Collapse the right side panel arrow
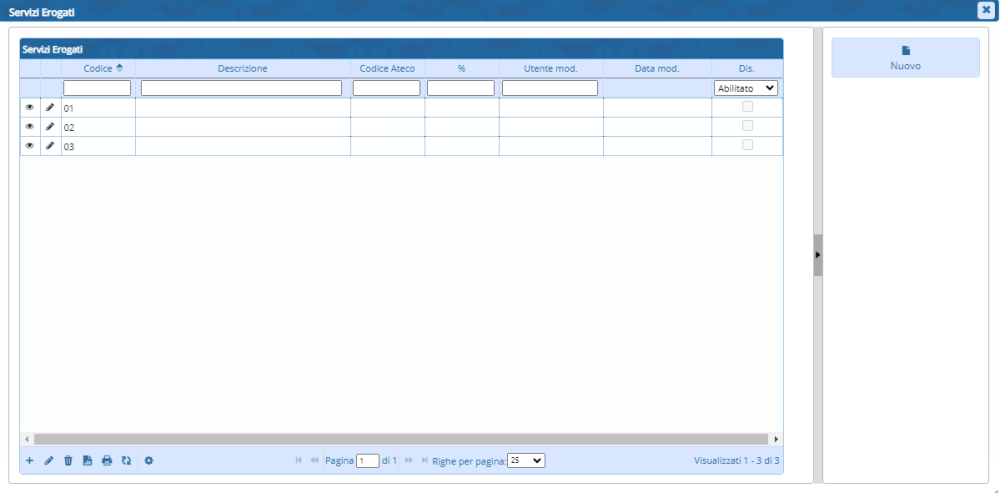This screenshot has height=493, width=1000. [x=818, y=255]
